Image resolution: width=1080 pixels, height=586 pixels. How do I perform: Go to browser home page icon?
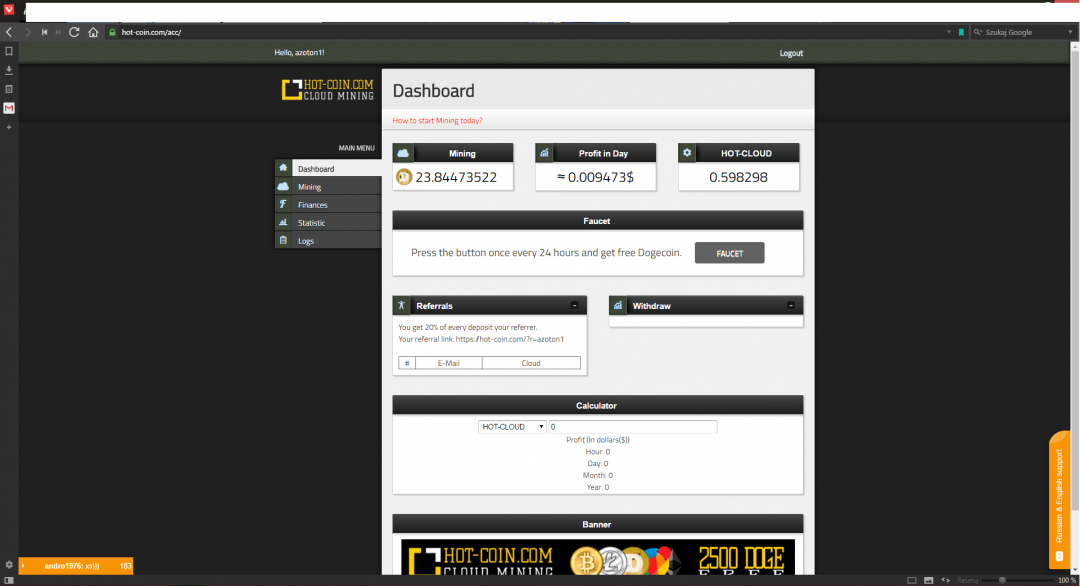(x=92, y=32)
